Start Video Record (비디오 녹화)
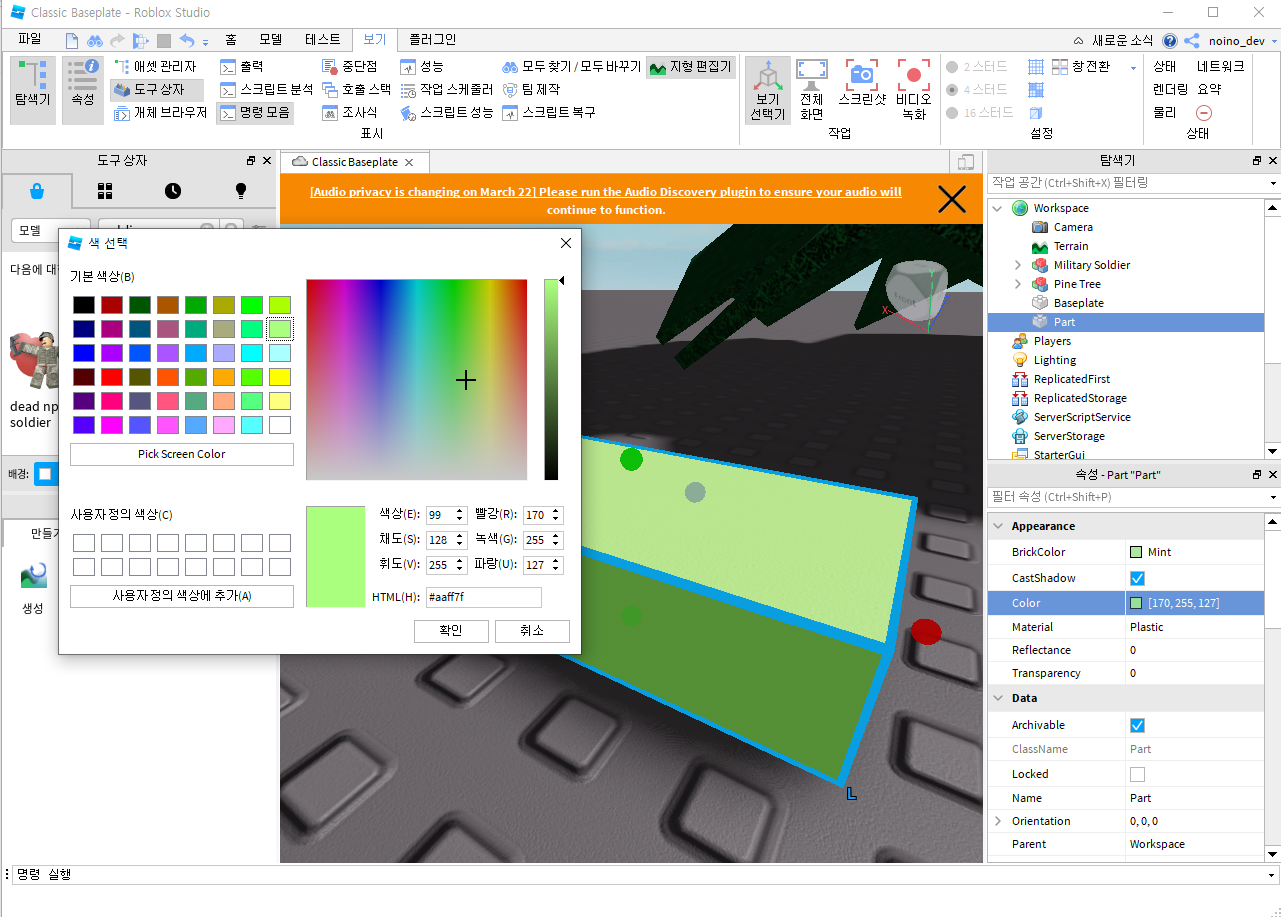The image size is (1281, 917). pos(914,90)
